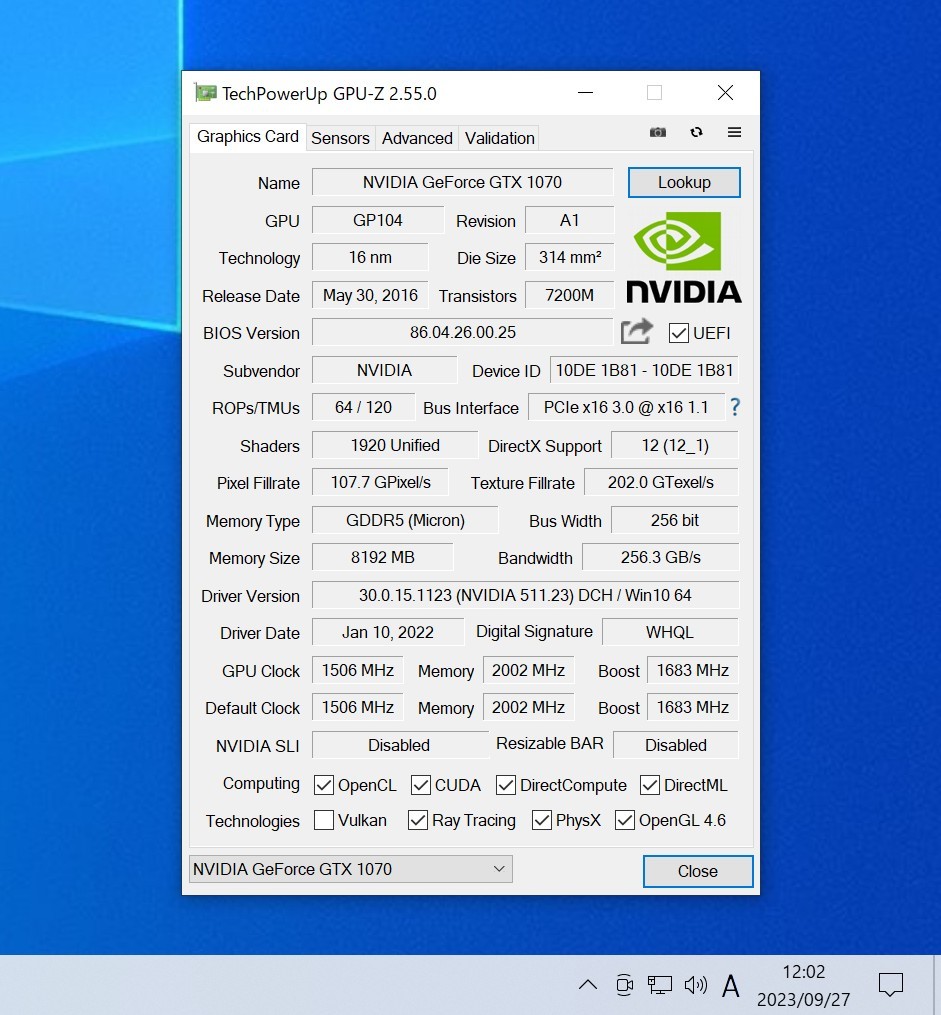
Task: Click the Bus Interface PCIe x16 3.0 field
Action: (x=626, y=407)
